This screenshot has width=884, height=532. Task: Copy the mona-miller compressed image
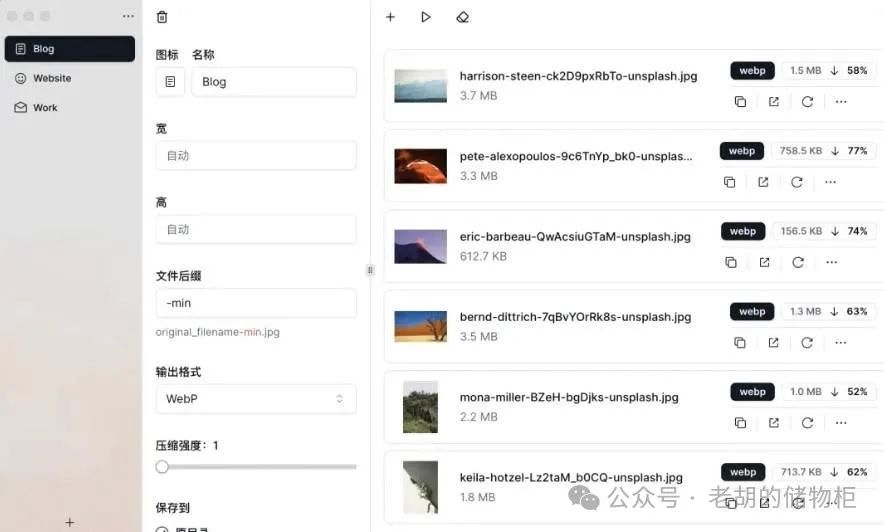740,423
